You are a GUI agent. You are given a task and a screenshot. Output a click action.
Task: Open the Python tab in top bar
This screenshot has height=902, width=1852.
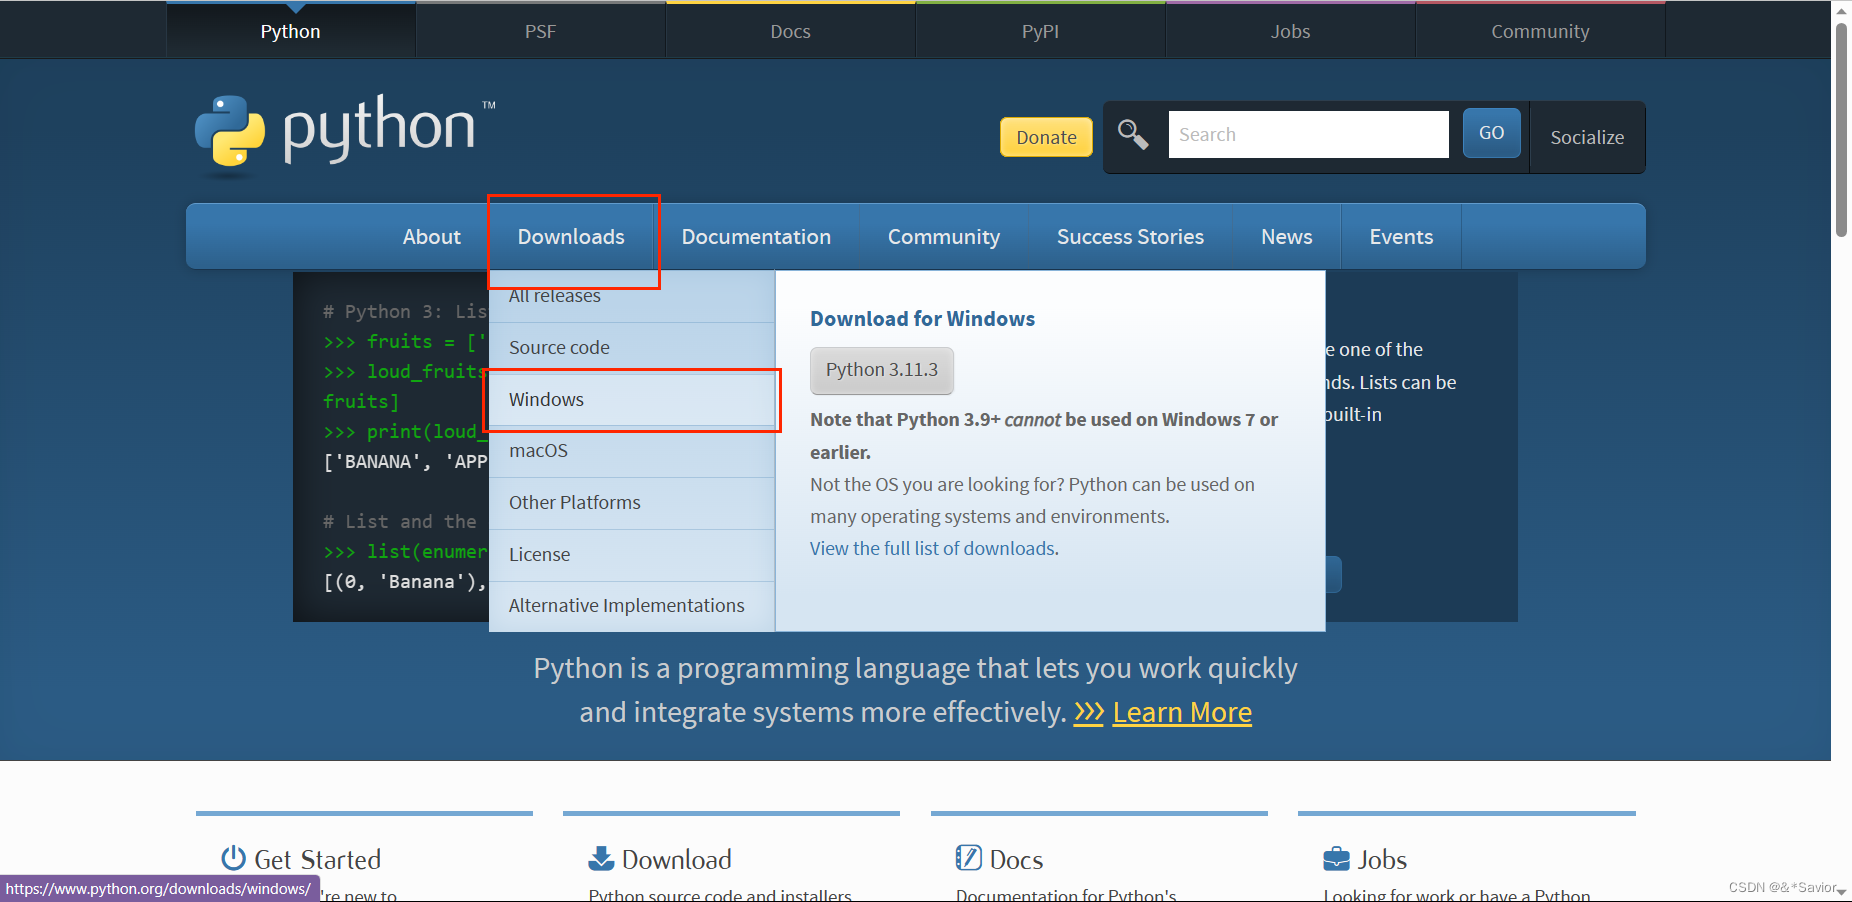coord(291,31)
